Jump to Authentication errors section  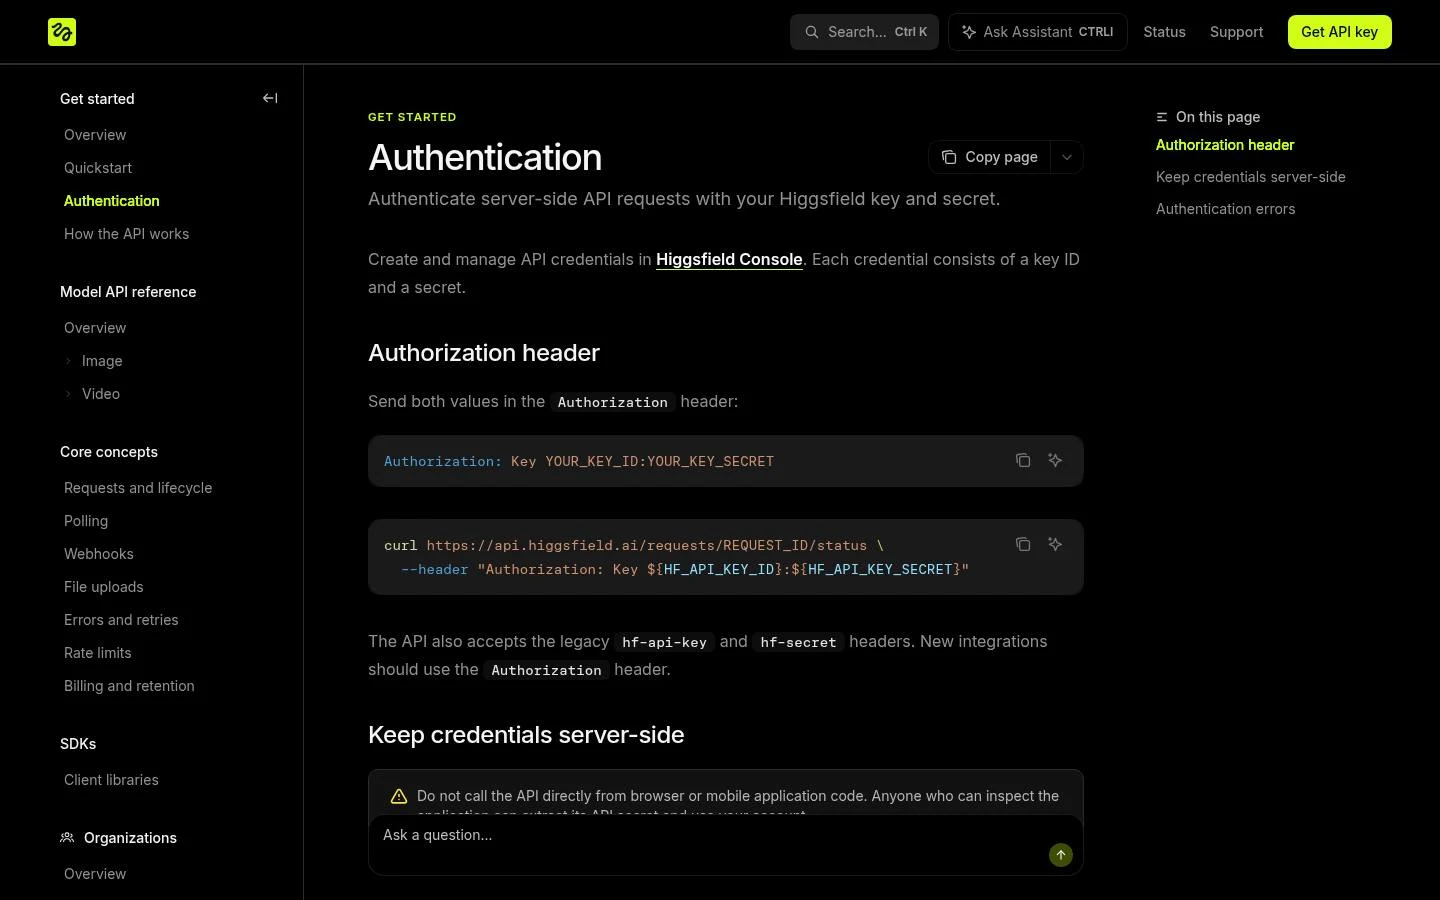tap(1226, 209)
